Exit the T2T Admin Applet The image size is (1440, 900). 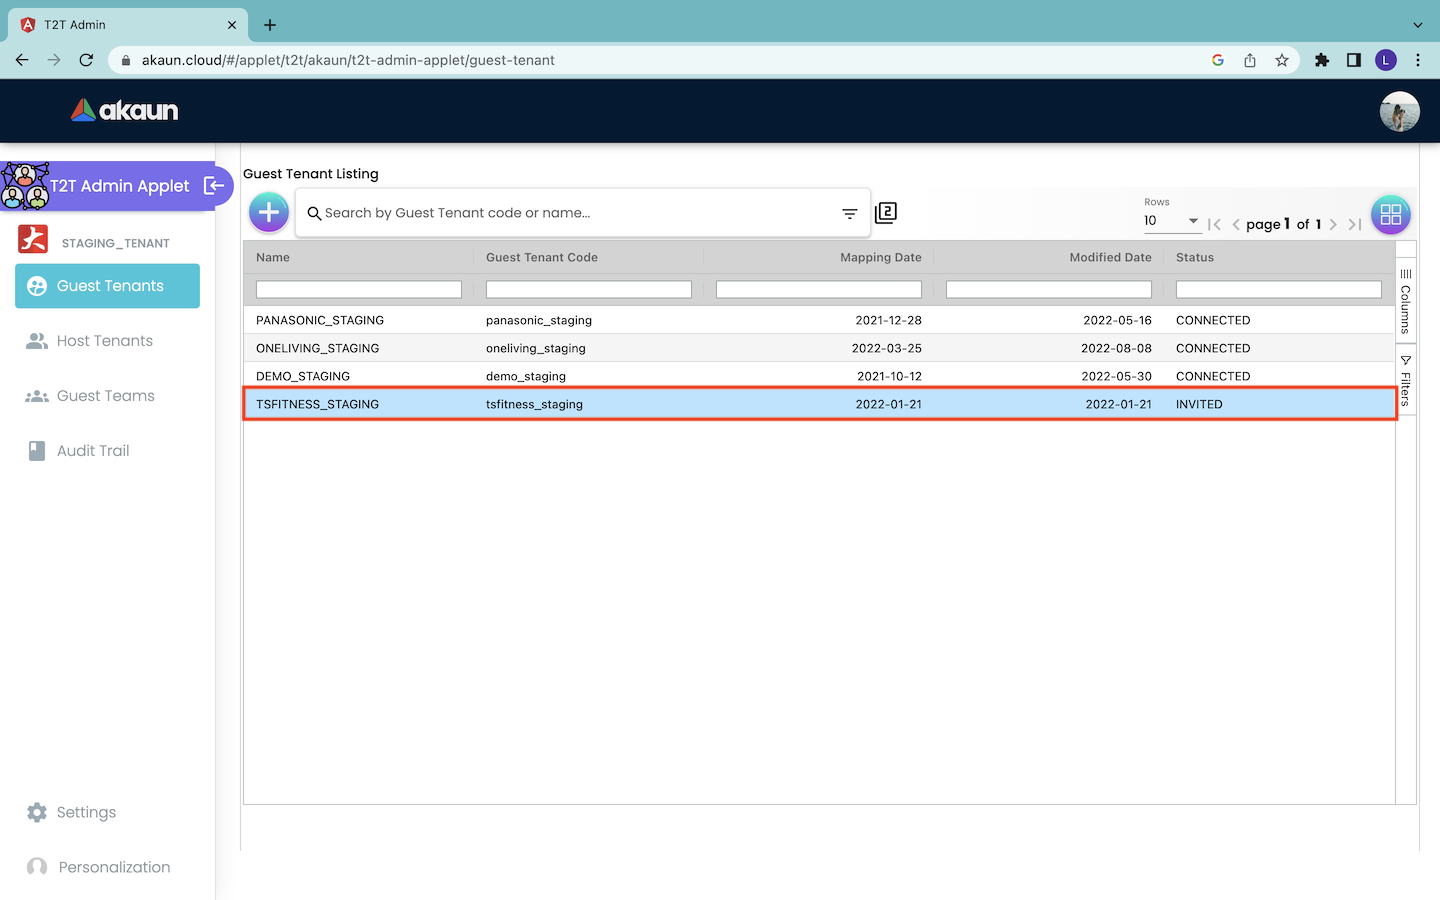214,185
